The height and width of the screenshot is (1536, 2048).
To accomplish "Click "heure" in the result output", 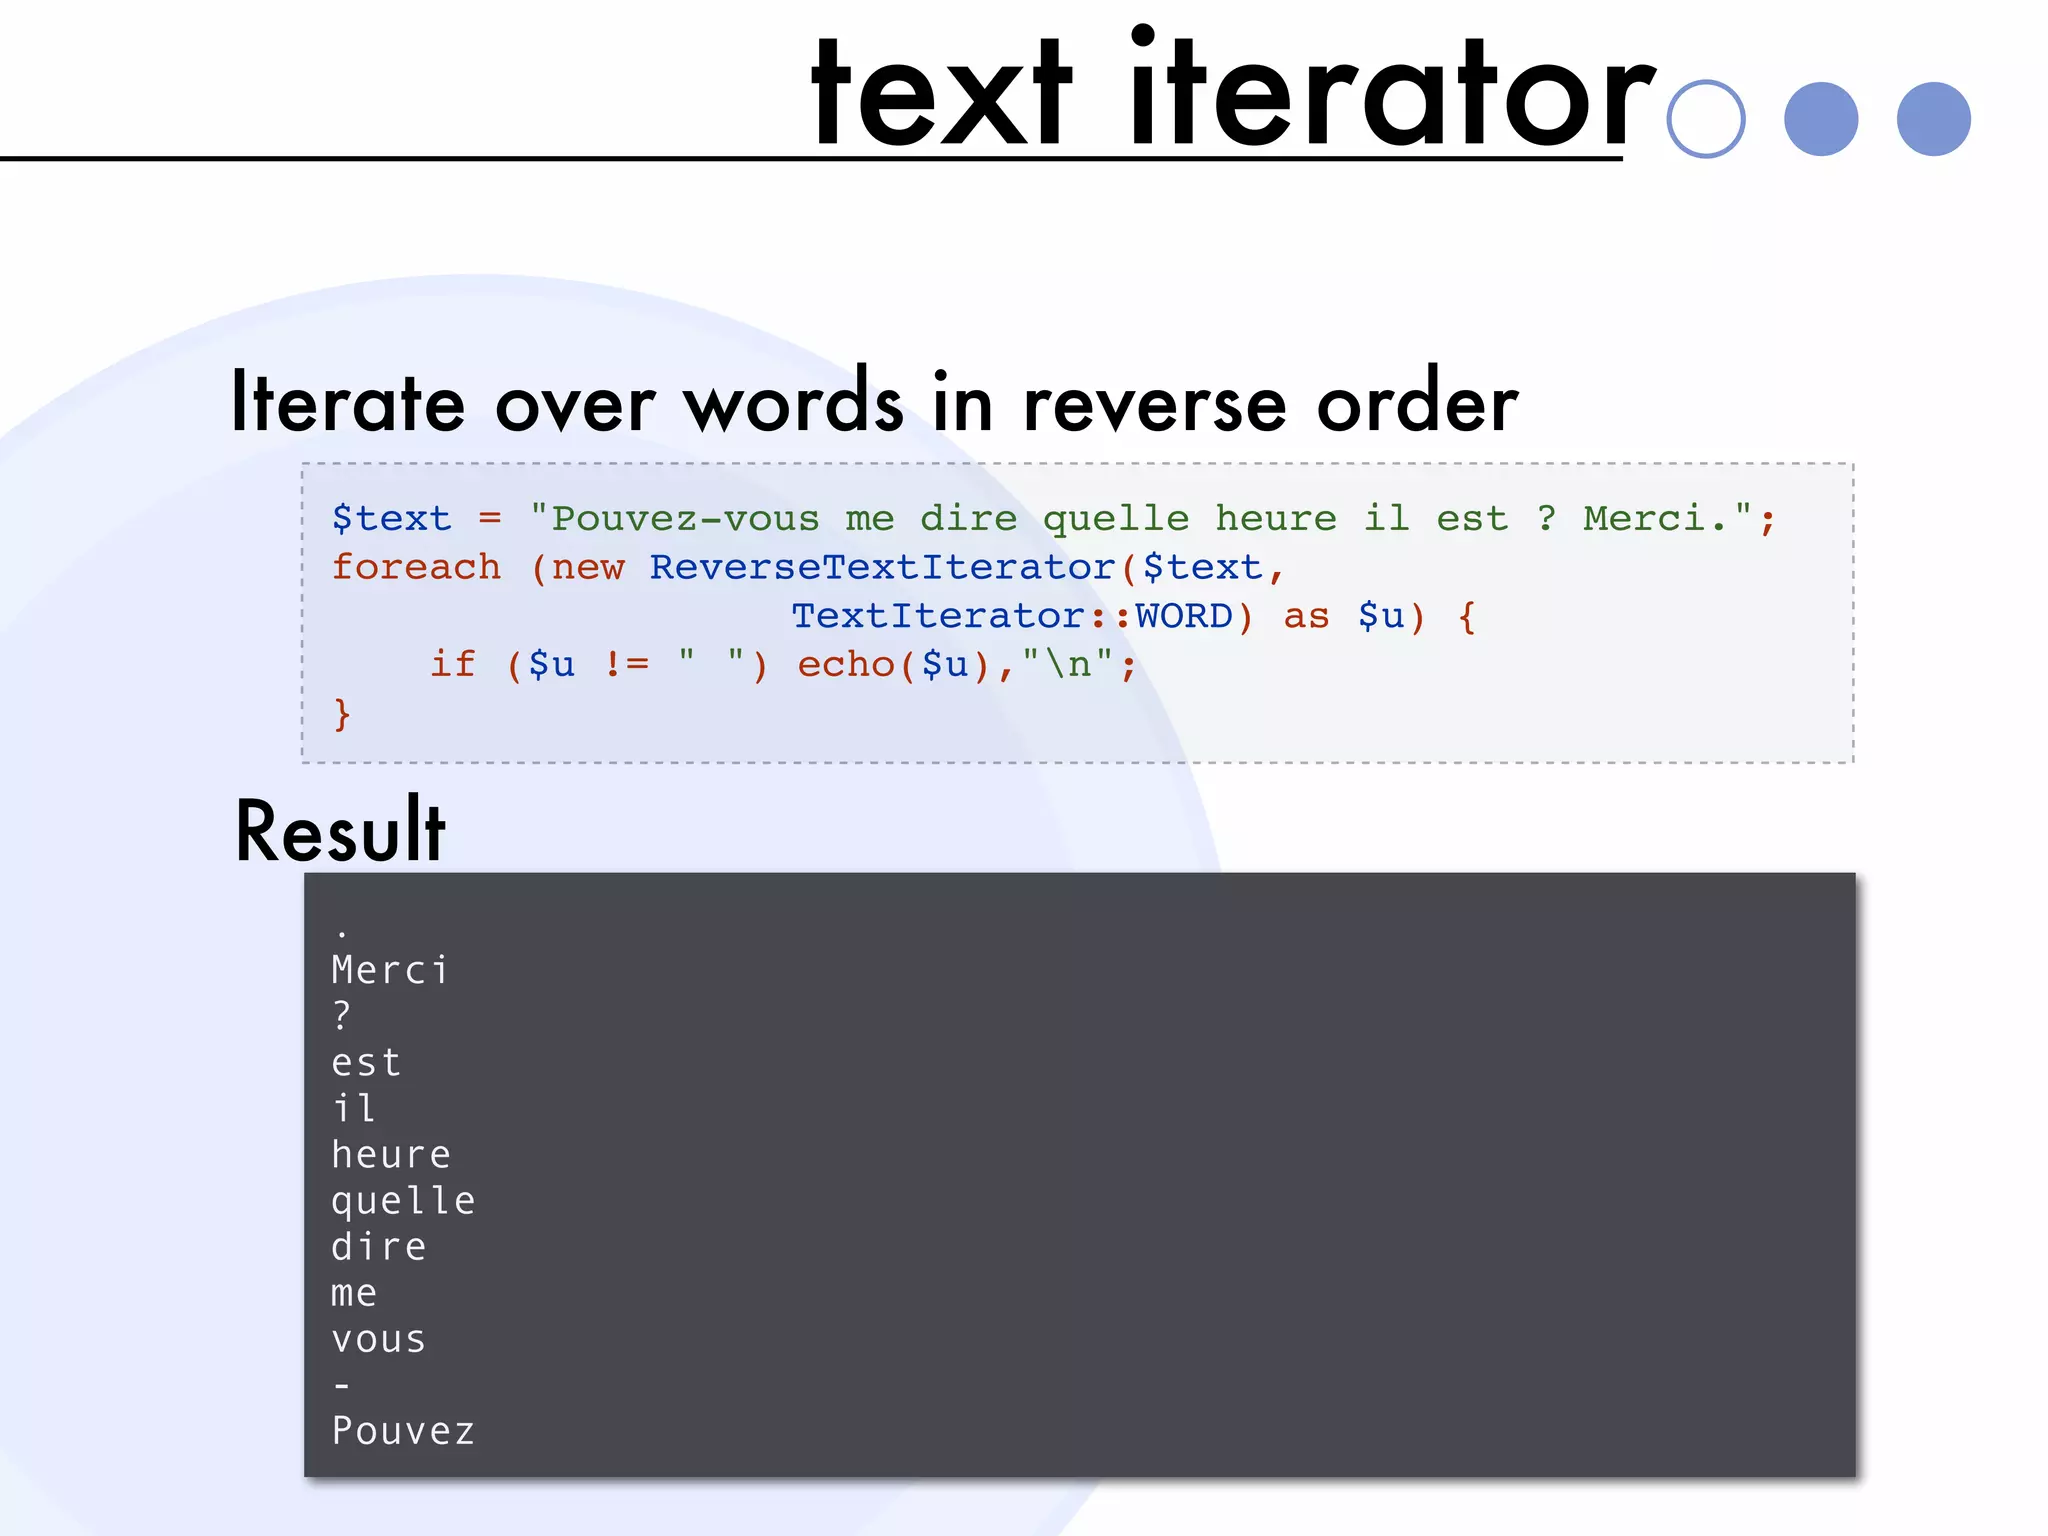I will pos(391,1155).
